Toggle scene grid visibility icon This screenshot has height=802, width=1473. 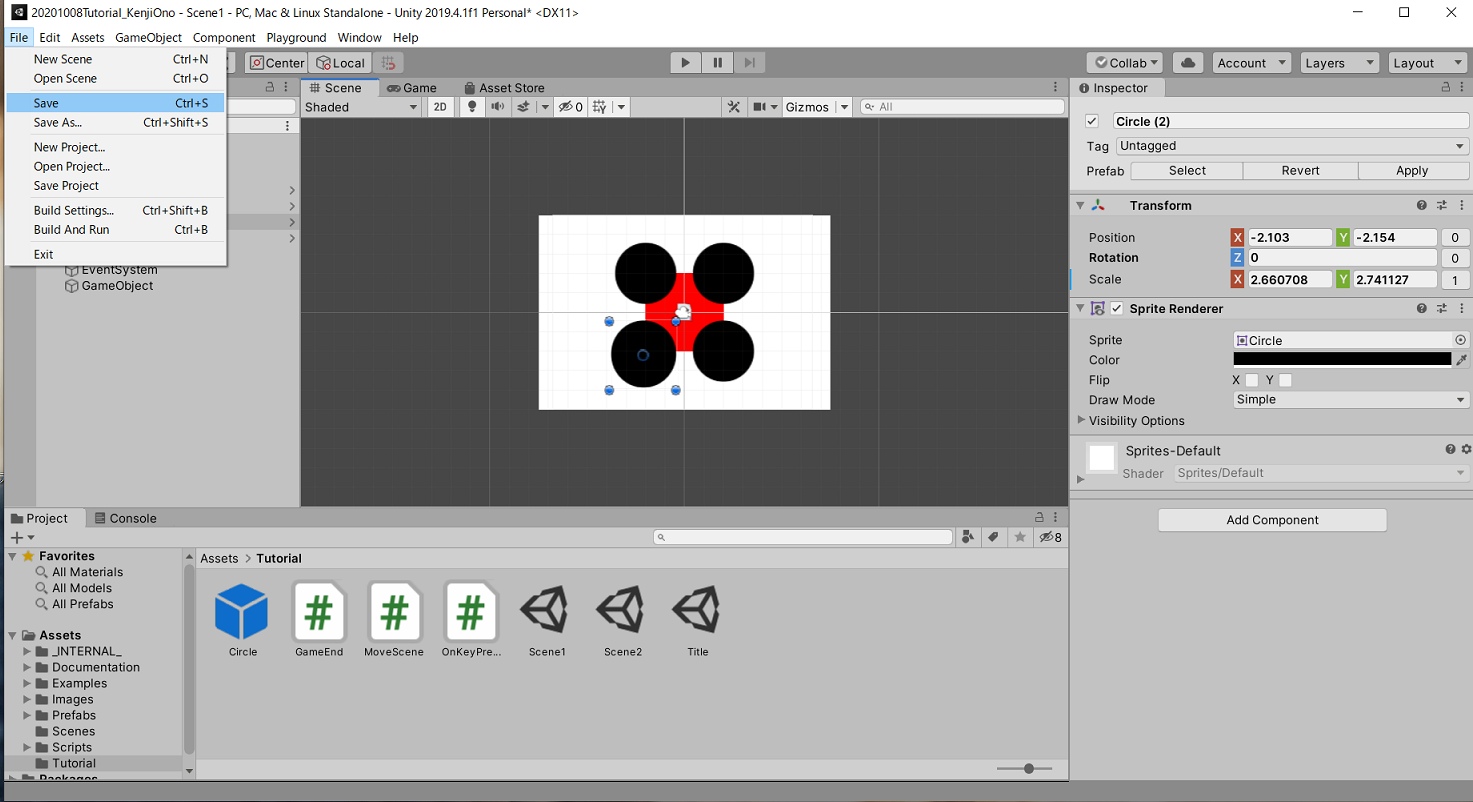click(599, 107)
